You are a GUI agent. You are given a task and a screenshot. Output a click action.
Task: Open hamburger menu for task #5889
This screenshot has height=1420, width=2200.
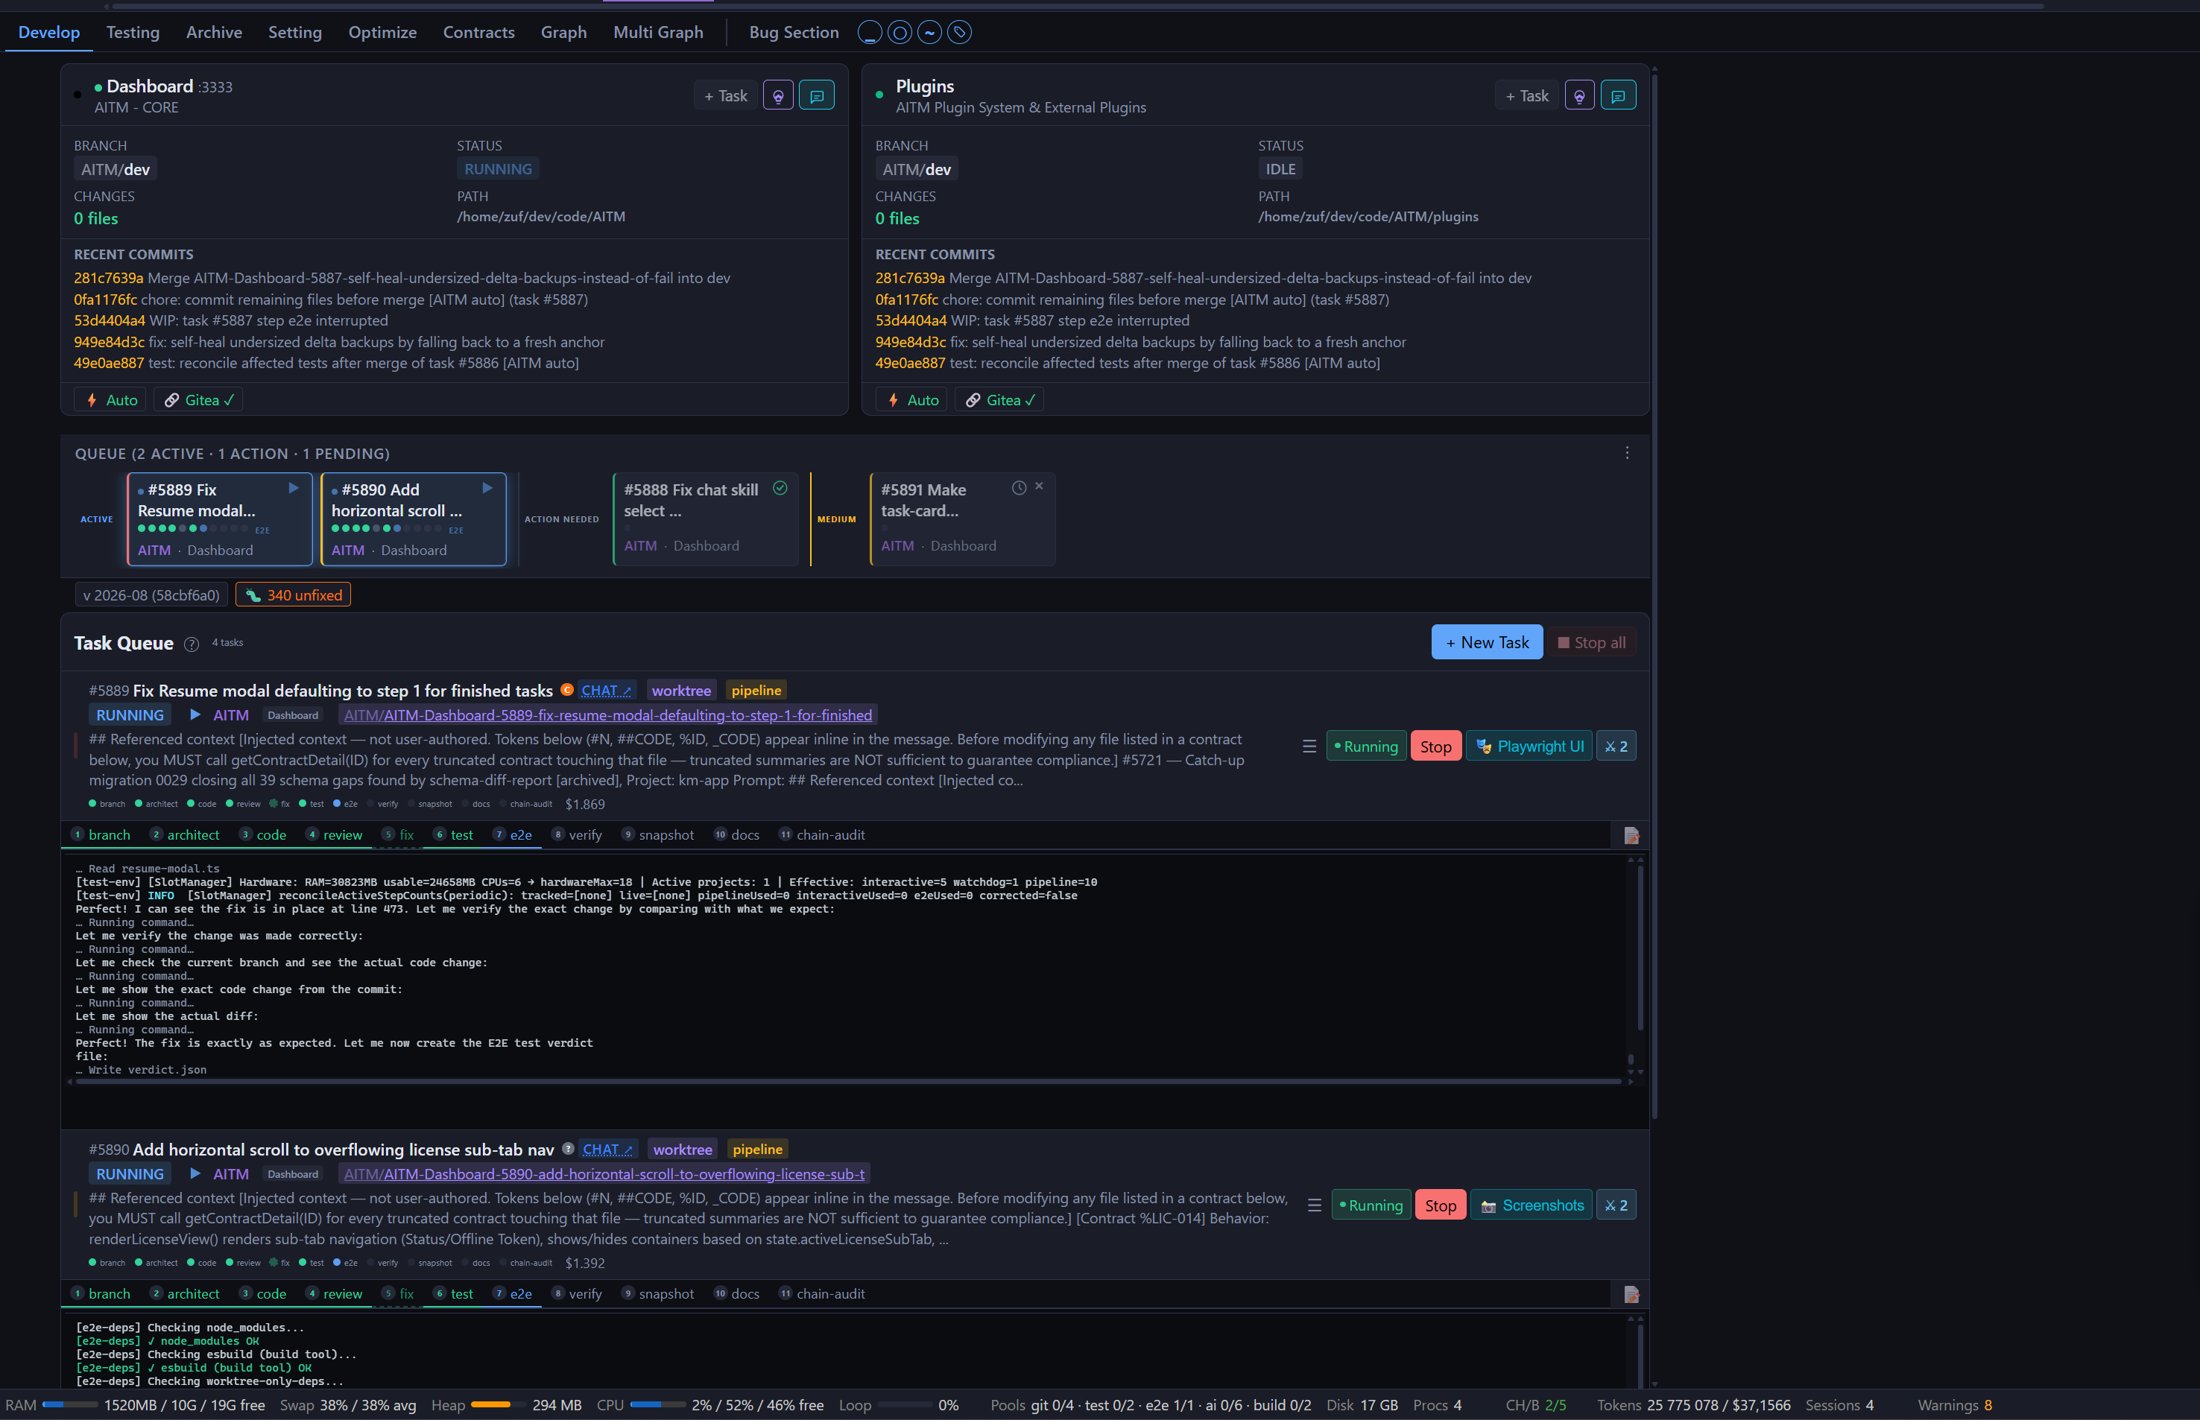pyautogui.click(x=1309, y=747)
